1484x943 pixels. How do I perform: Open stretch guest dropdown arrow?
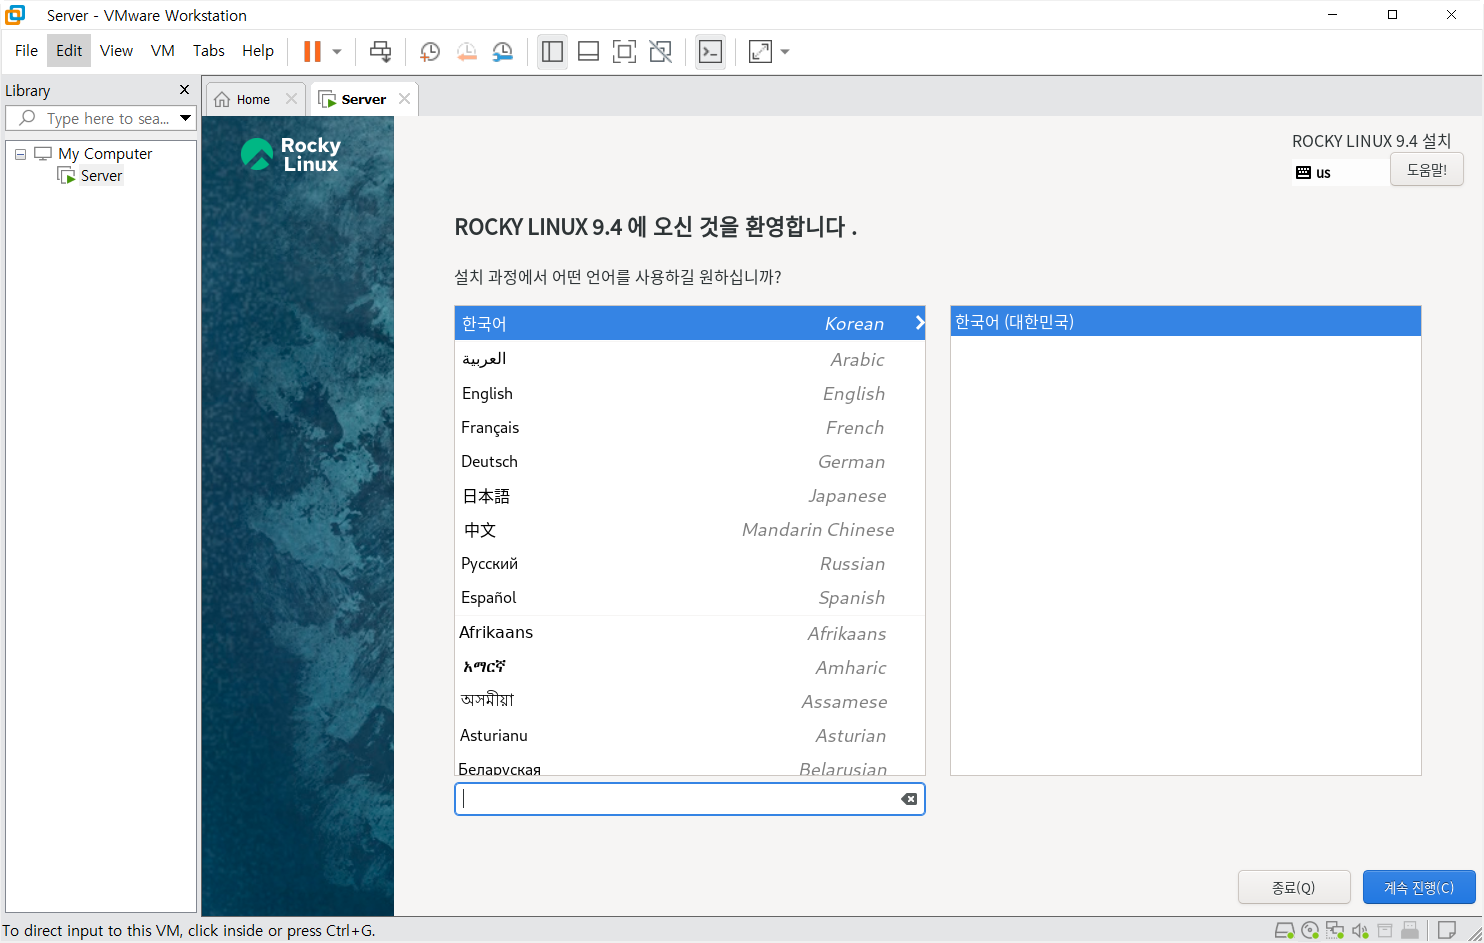click(x=785, y=52)
